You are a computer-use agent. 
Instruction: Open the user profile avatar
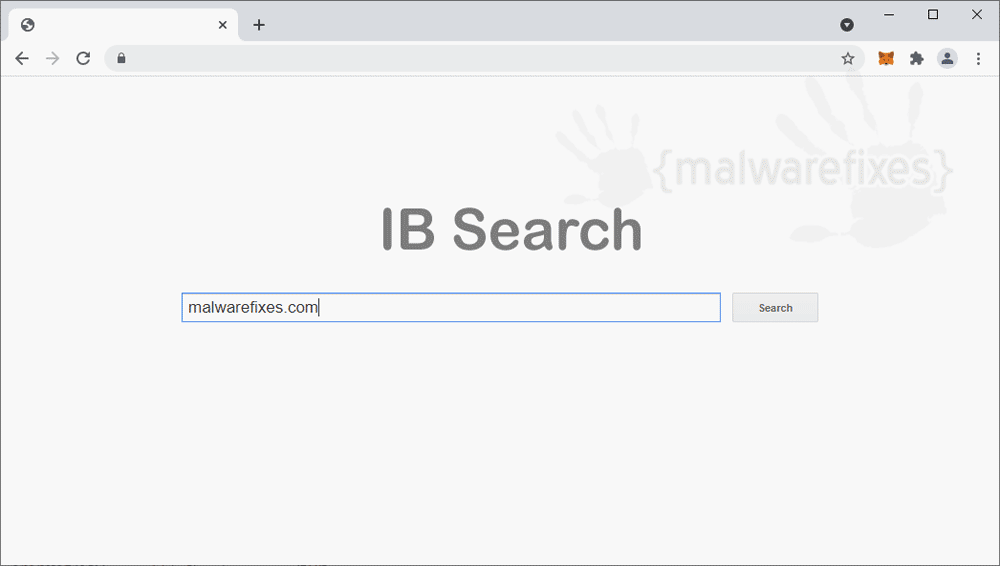click(947, 59)
